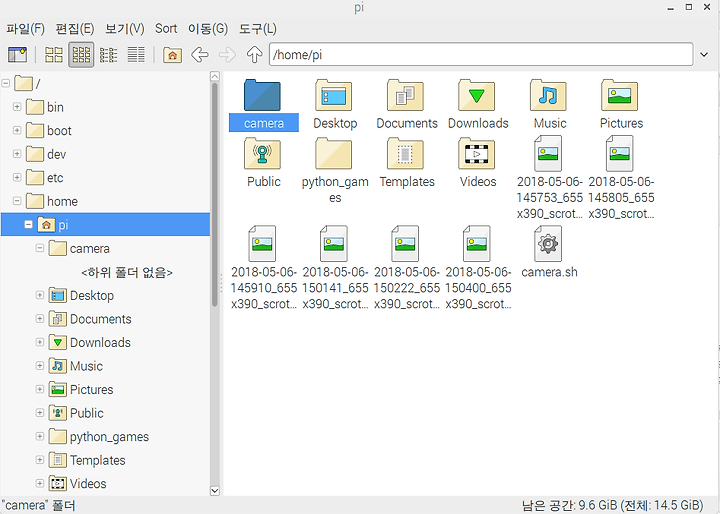The height and width of the screenshot is (514, 720).
Task: Expand Desktop node in tree
Action: click(x=40, y=295)
